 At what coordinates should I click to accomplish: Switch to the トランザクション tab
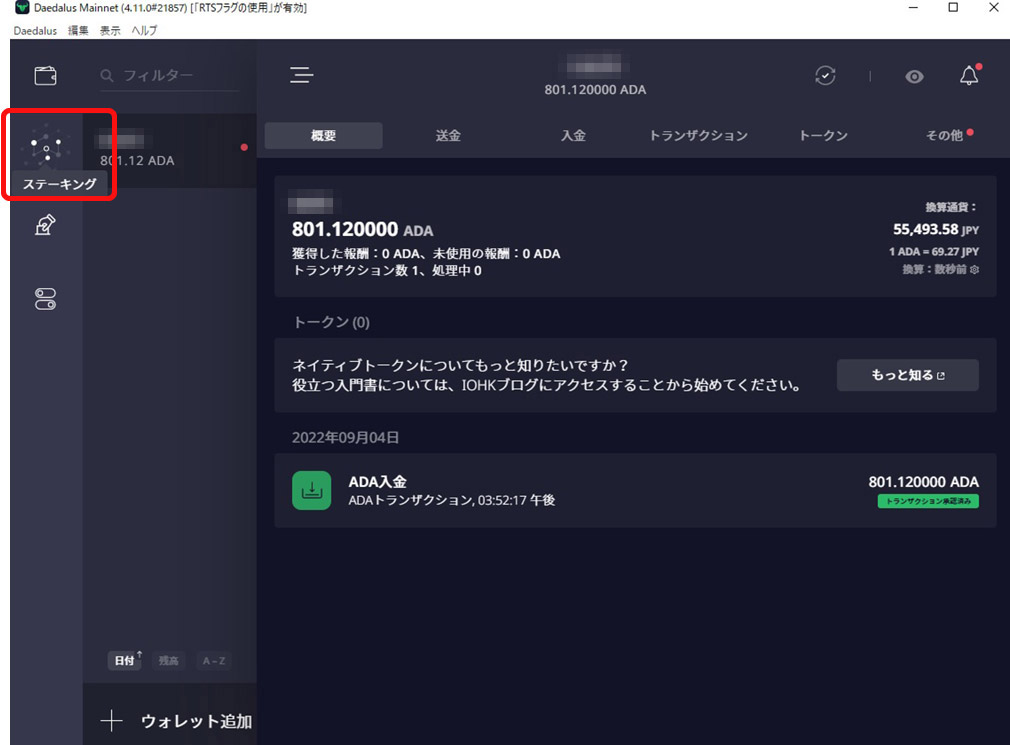(698, 136)
